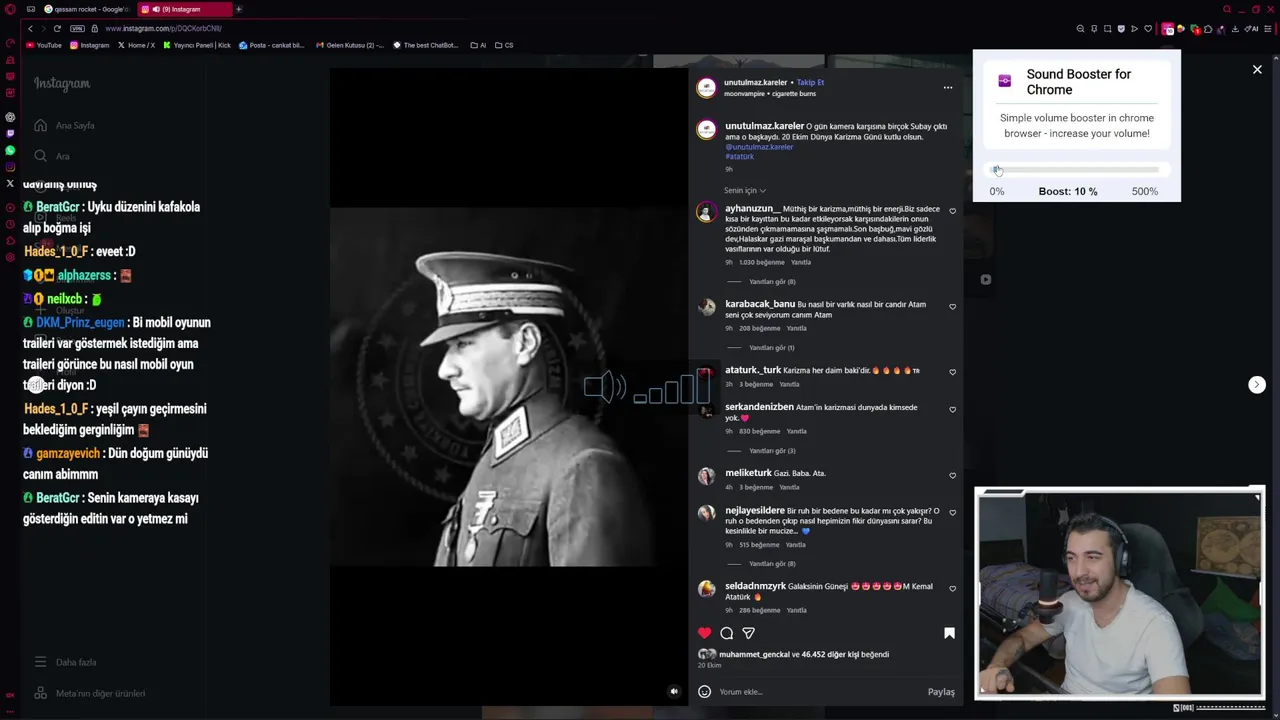Like meliketurk's comment
The image size is (1280, 720).
pyautogui.click(x=952, y=475)
